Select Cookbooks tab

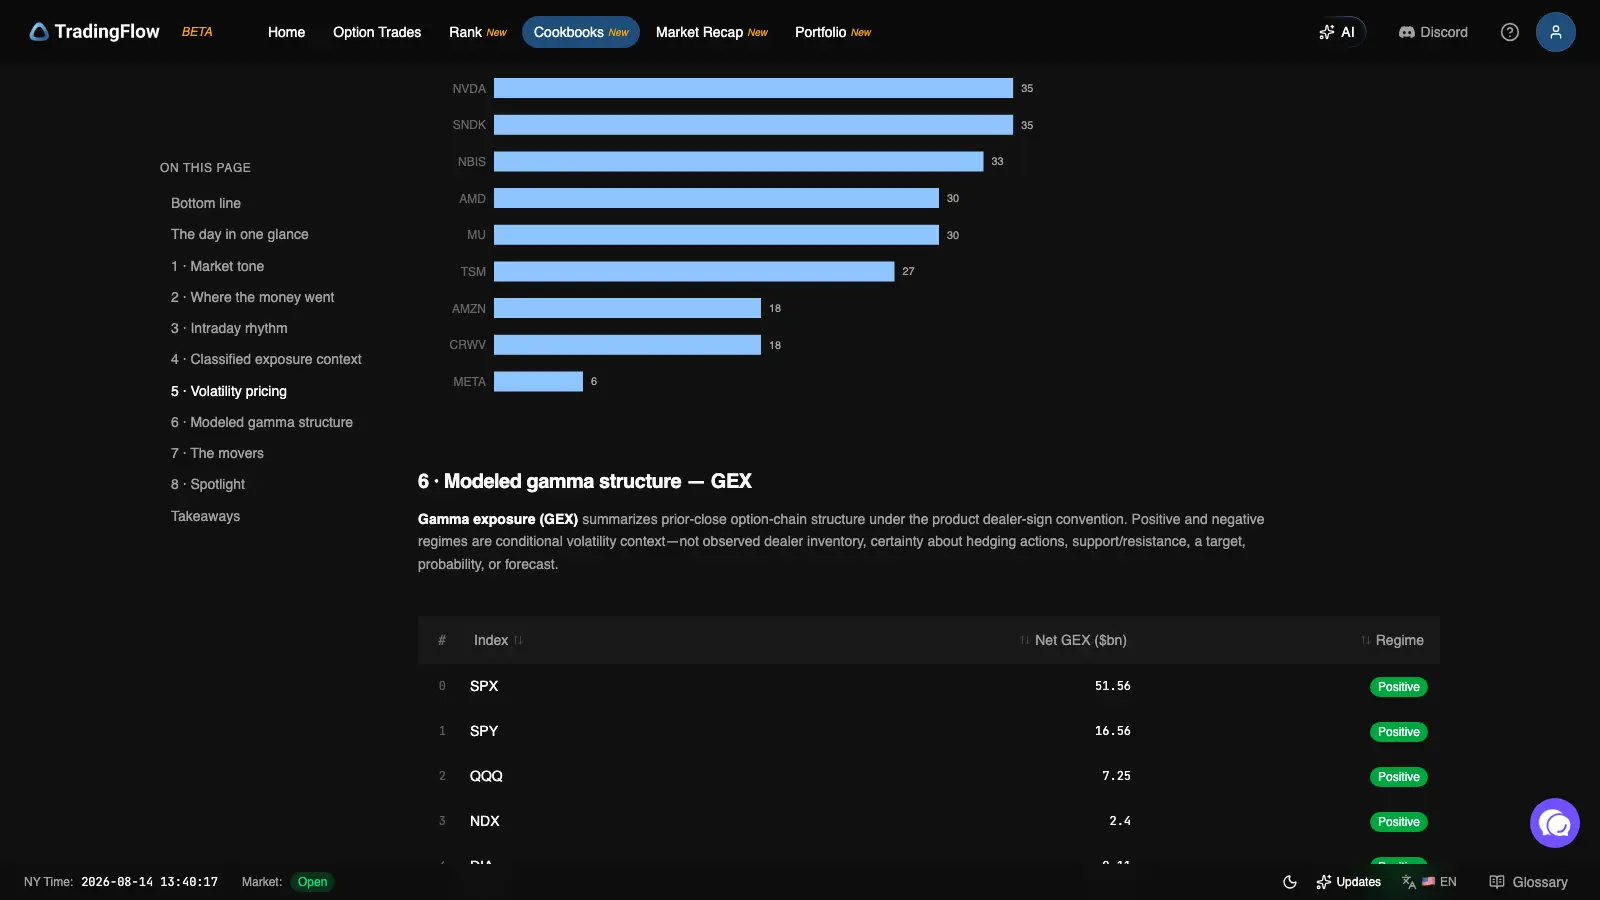pos(581,32)
